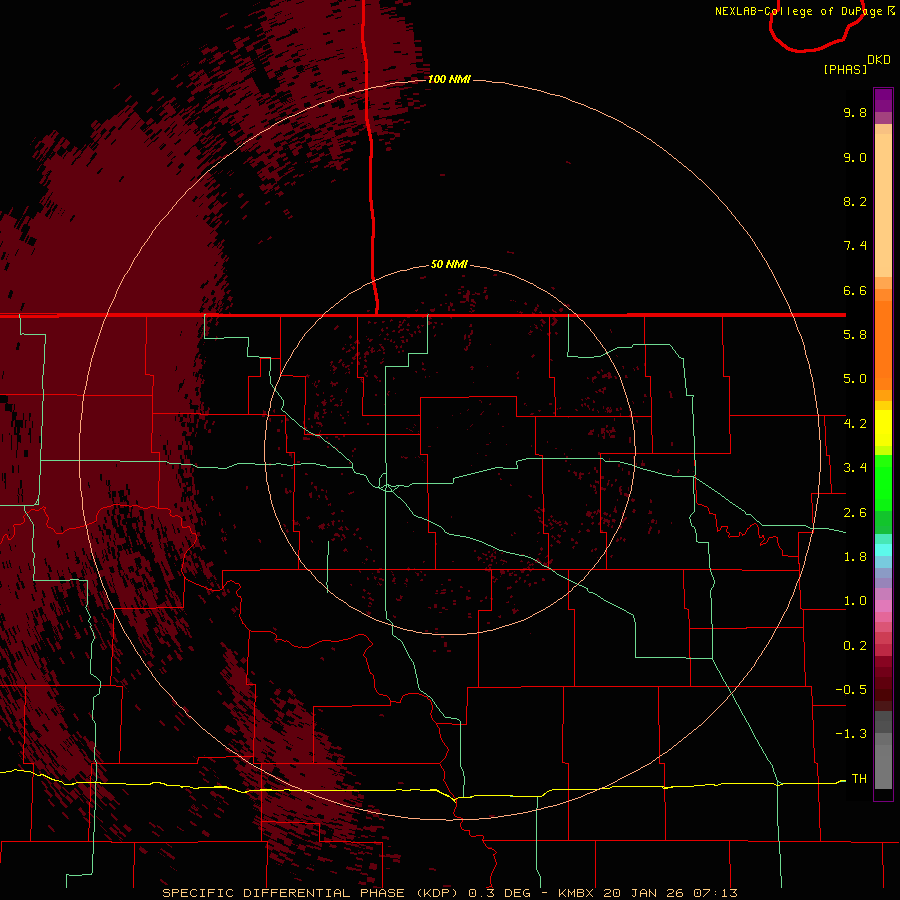Screen dimensions: 900x900
Task: Click the 50 NMI range ring label
Action: (449, 264)
